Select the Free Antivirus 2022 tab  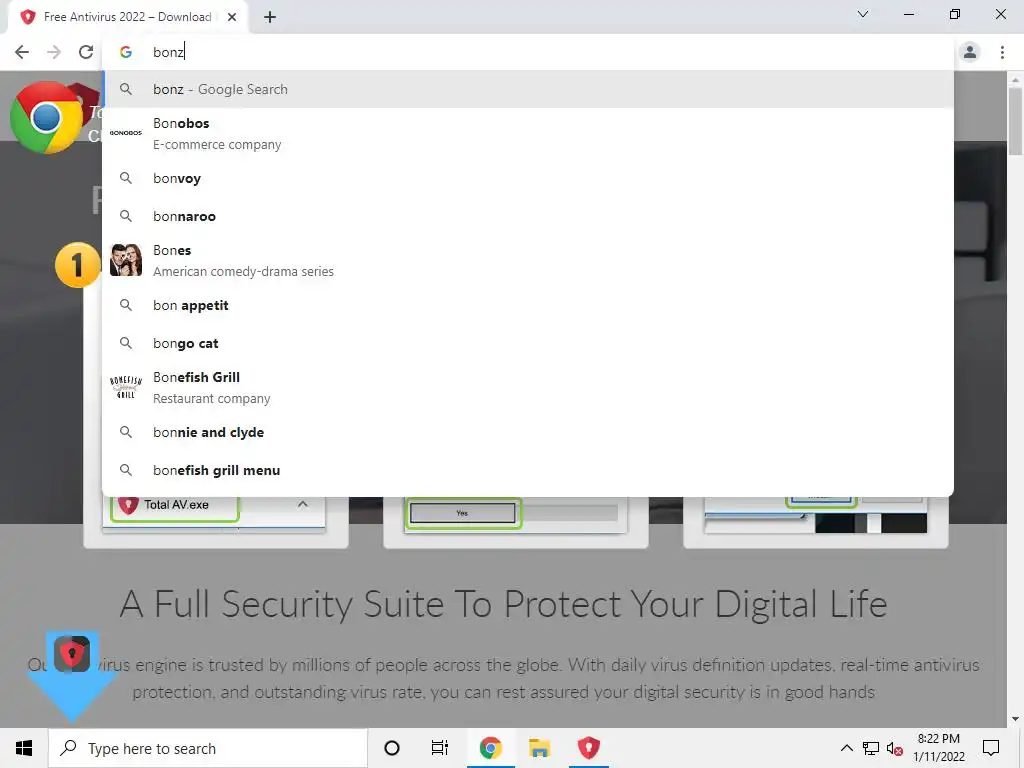[127, 17]
